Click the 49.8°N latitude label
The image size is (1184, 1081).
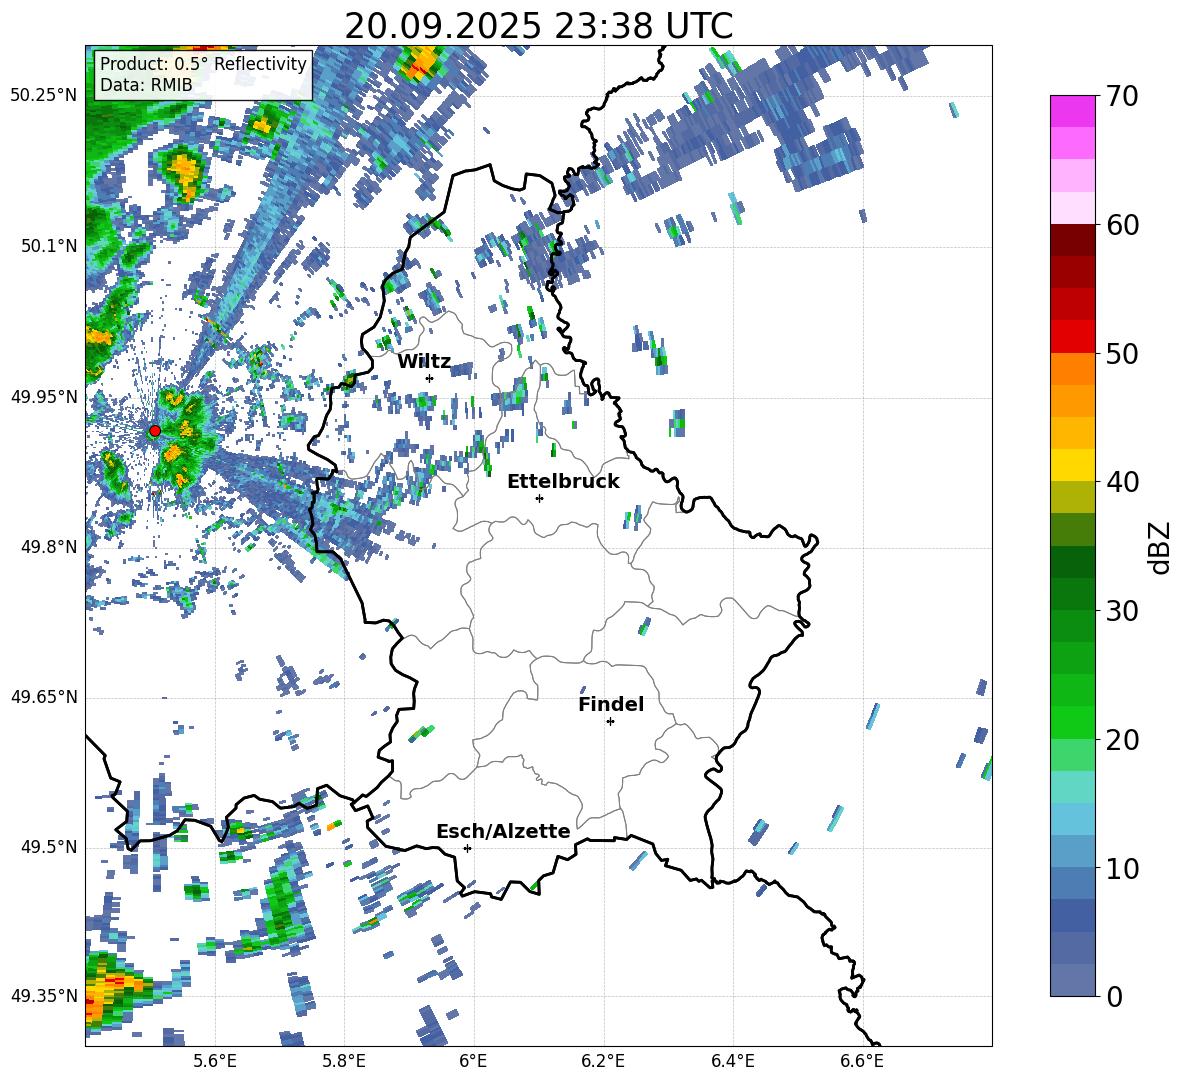[x=48, y=547]
